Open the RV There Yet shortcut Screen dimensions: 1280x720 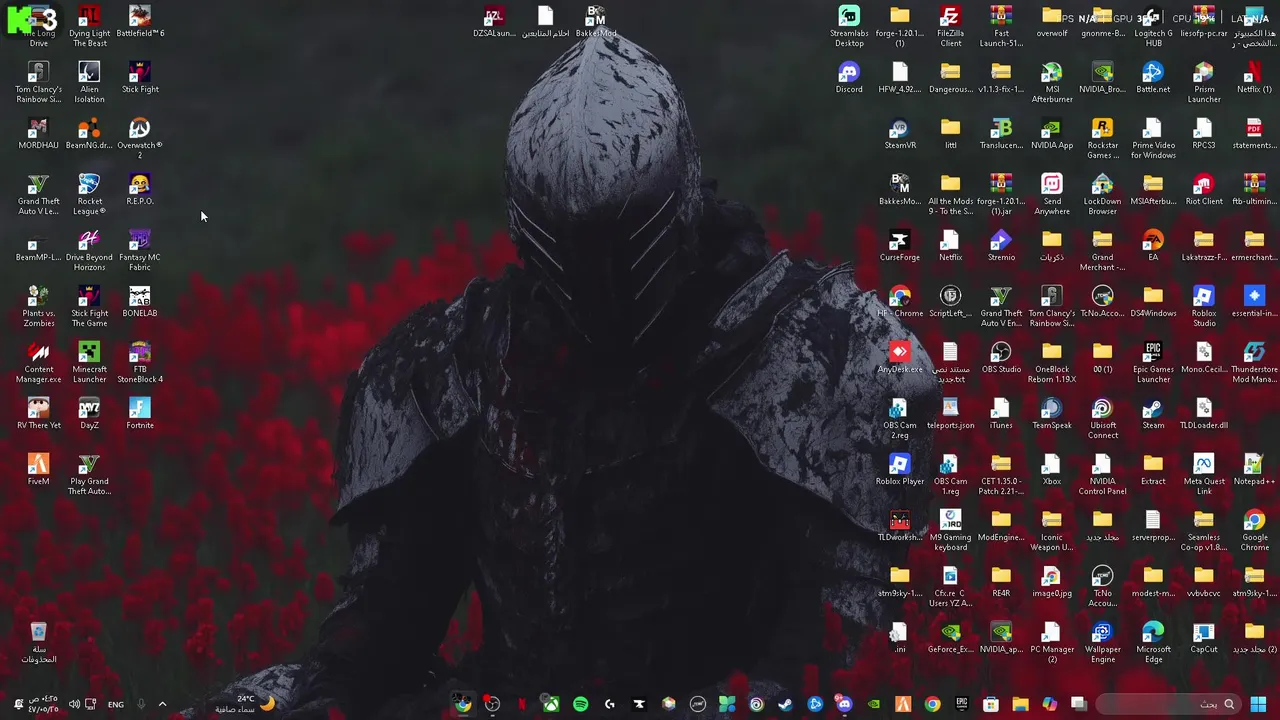38,415
